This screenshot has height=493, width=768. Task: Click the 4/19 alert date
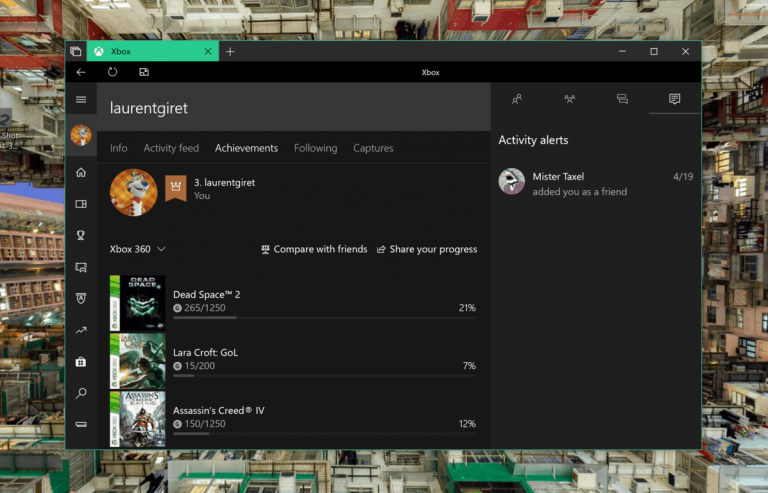point(683,177)
